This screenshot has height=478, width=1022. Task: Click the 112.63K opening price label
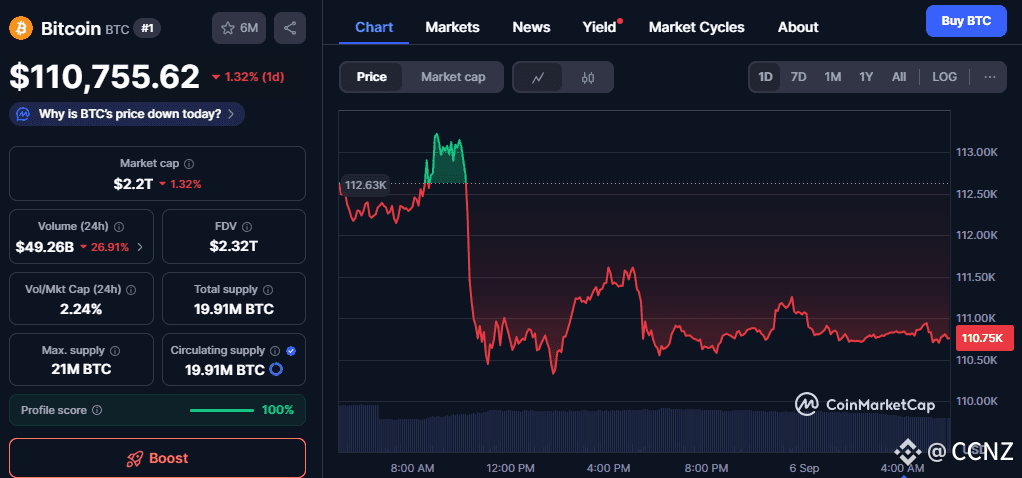point(366,186)
